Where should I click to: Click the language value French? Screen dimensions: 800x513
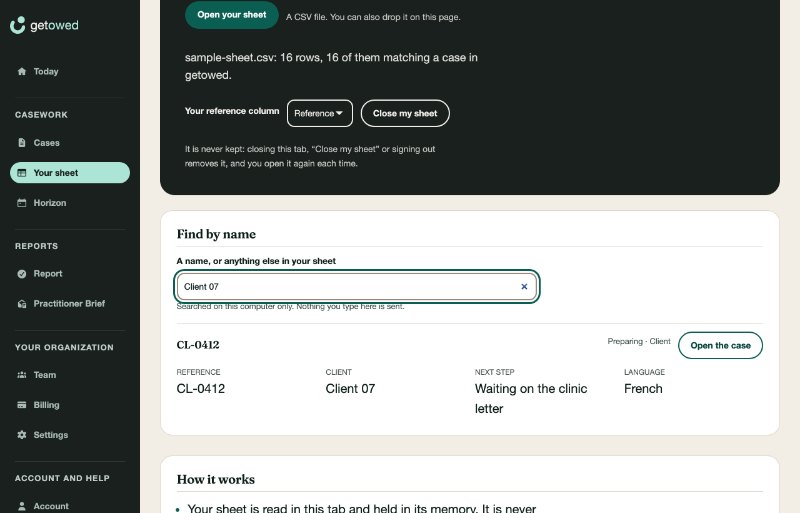click(643, 388)
